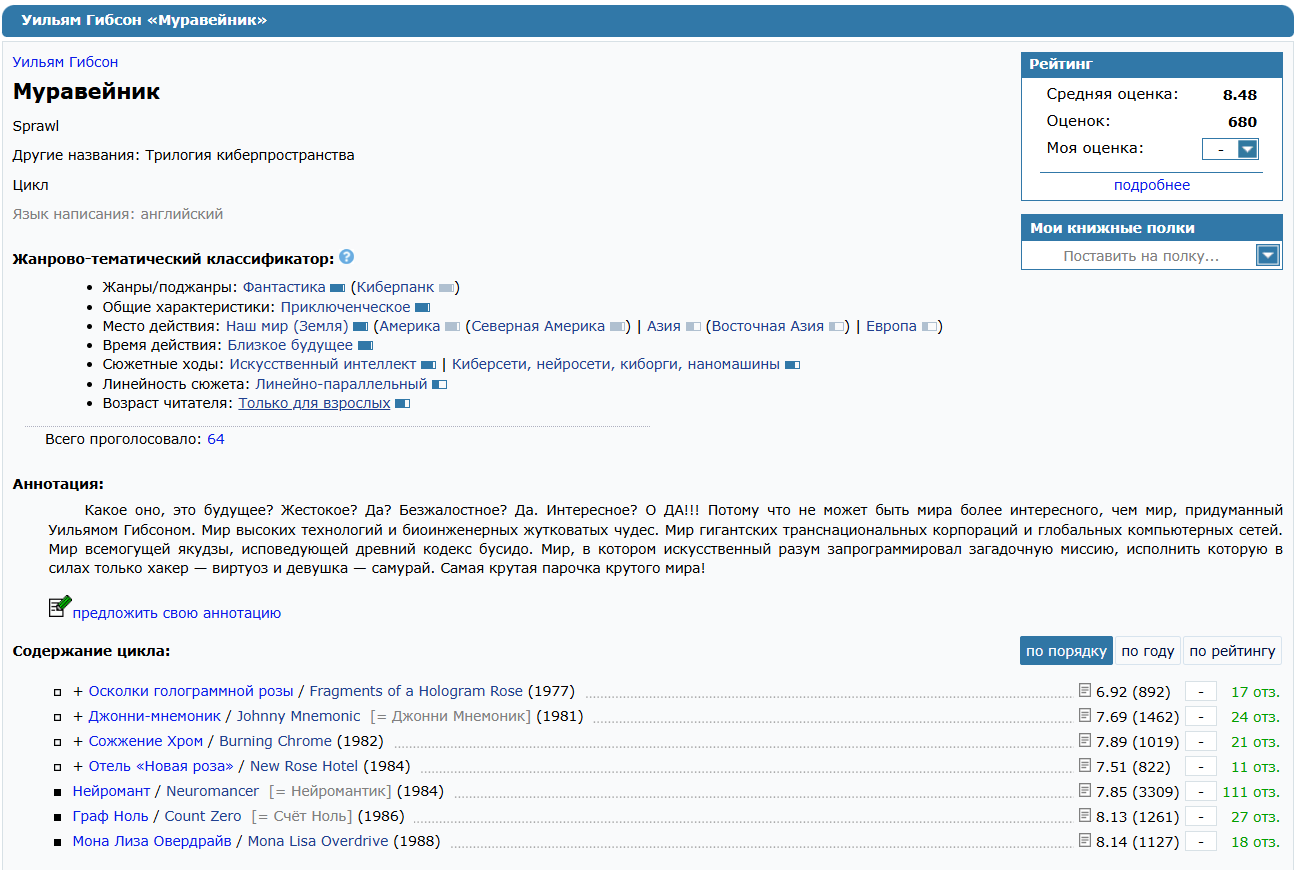The image size is (1297, 870).
Task: Open the Поставить на полку dropdown
Action: click(x=1151, y=256)
